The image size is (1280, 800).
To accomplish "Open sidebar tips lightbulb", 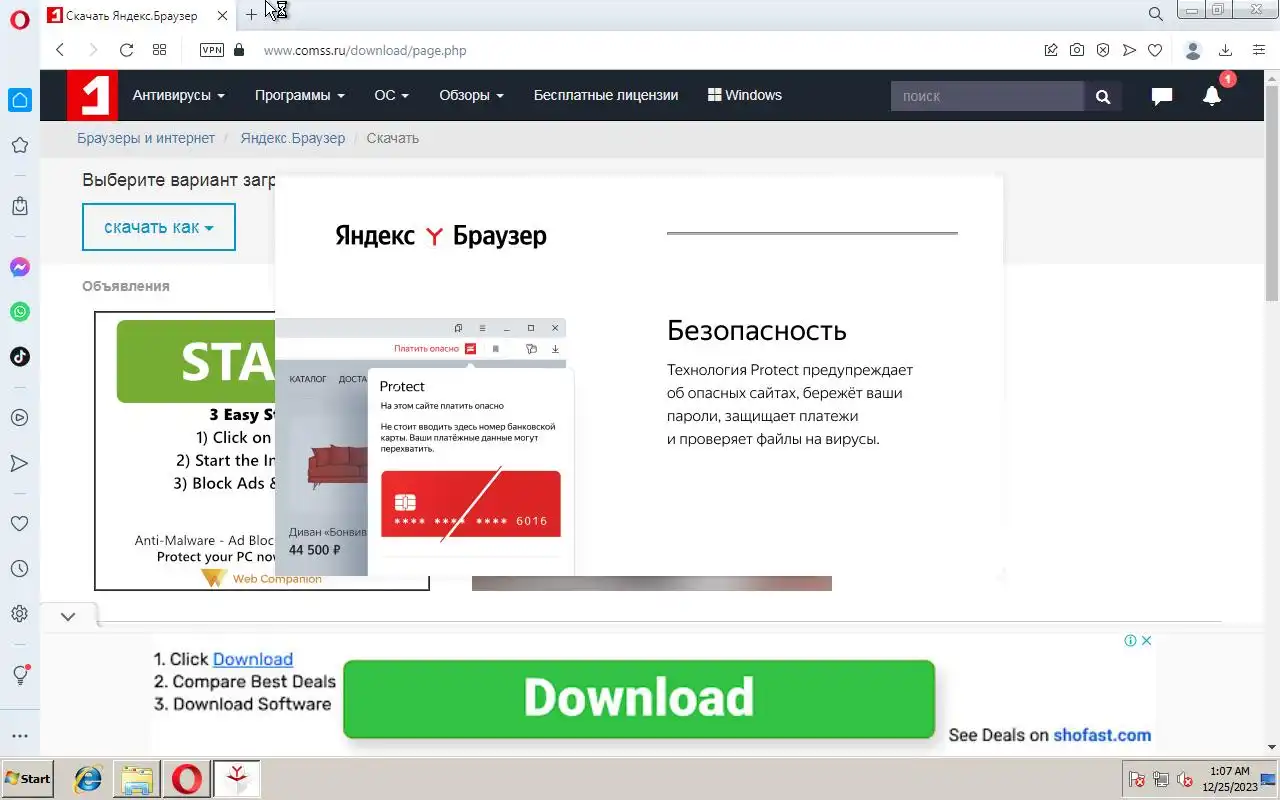I will click(x=20, y=675).
